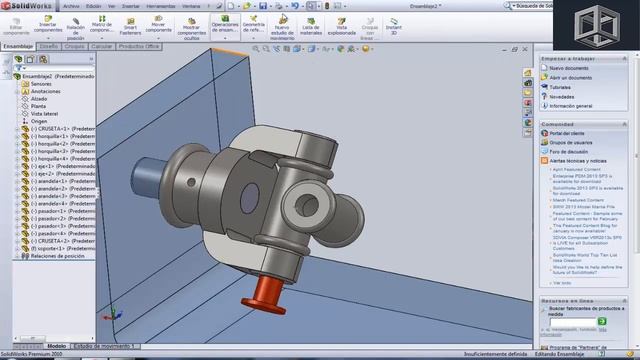The width and height of the screenshot is (640, 360).
Task: Open the Novedades link
Action: [562, 97]
